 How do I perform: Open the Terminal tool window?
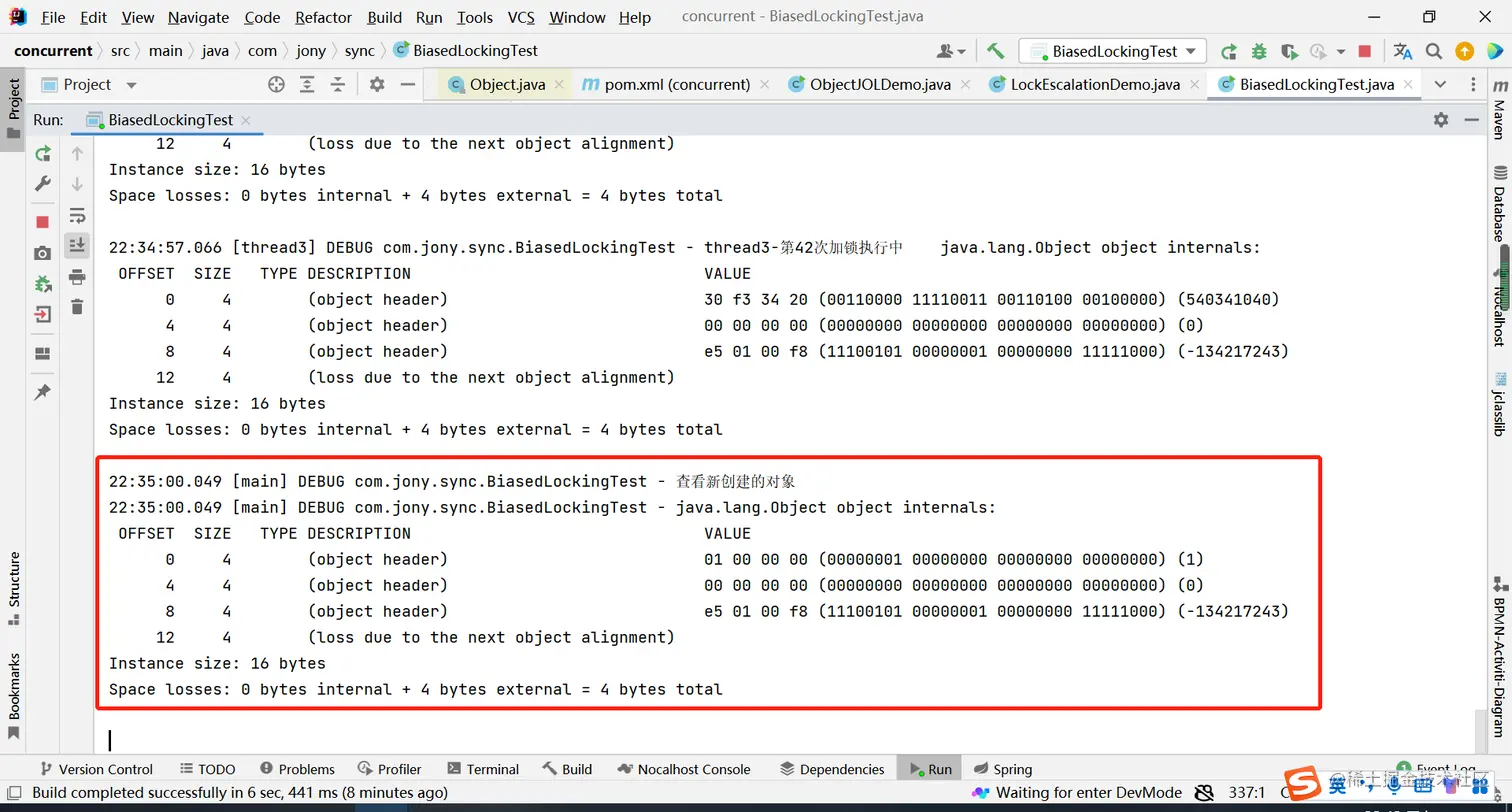(x=483, y=769)
